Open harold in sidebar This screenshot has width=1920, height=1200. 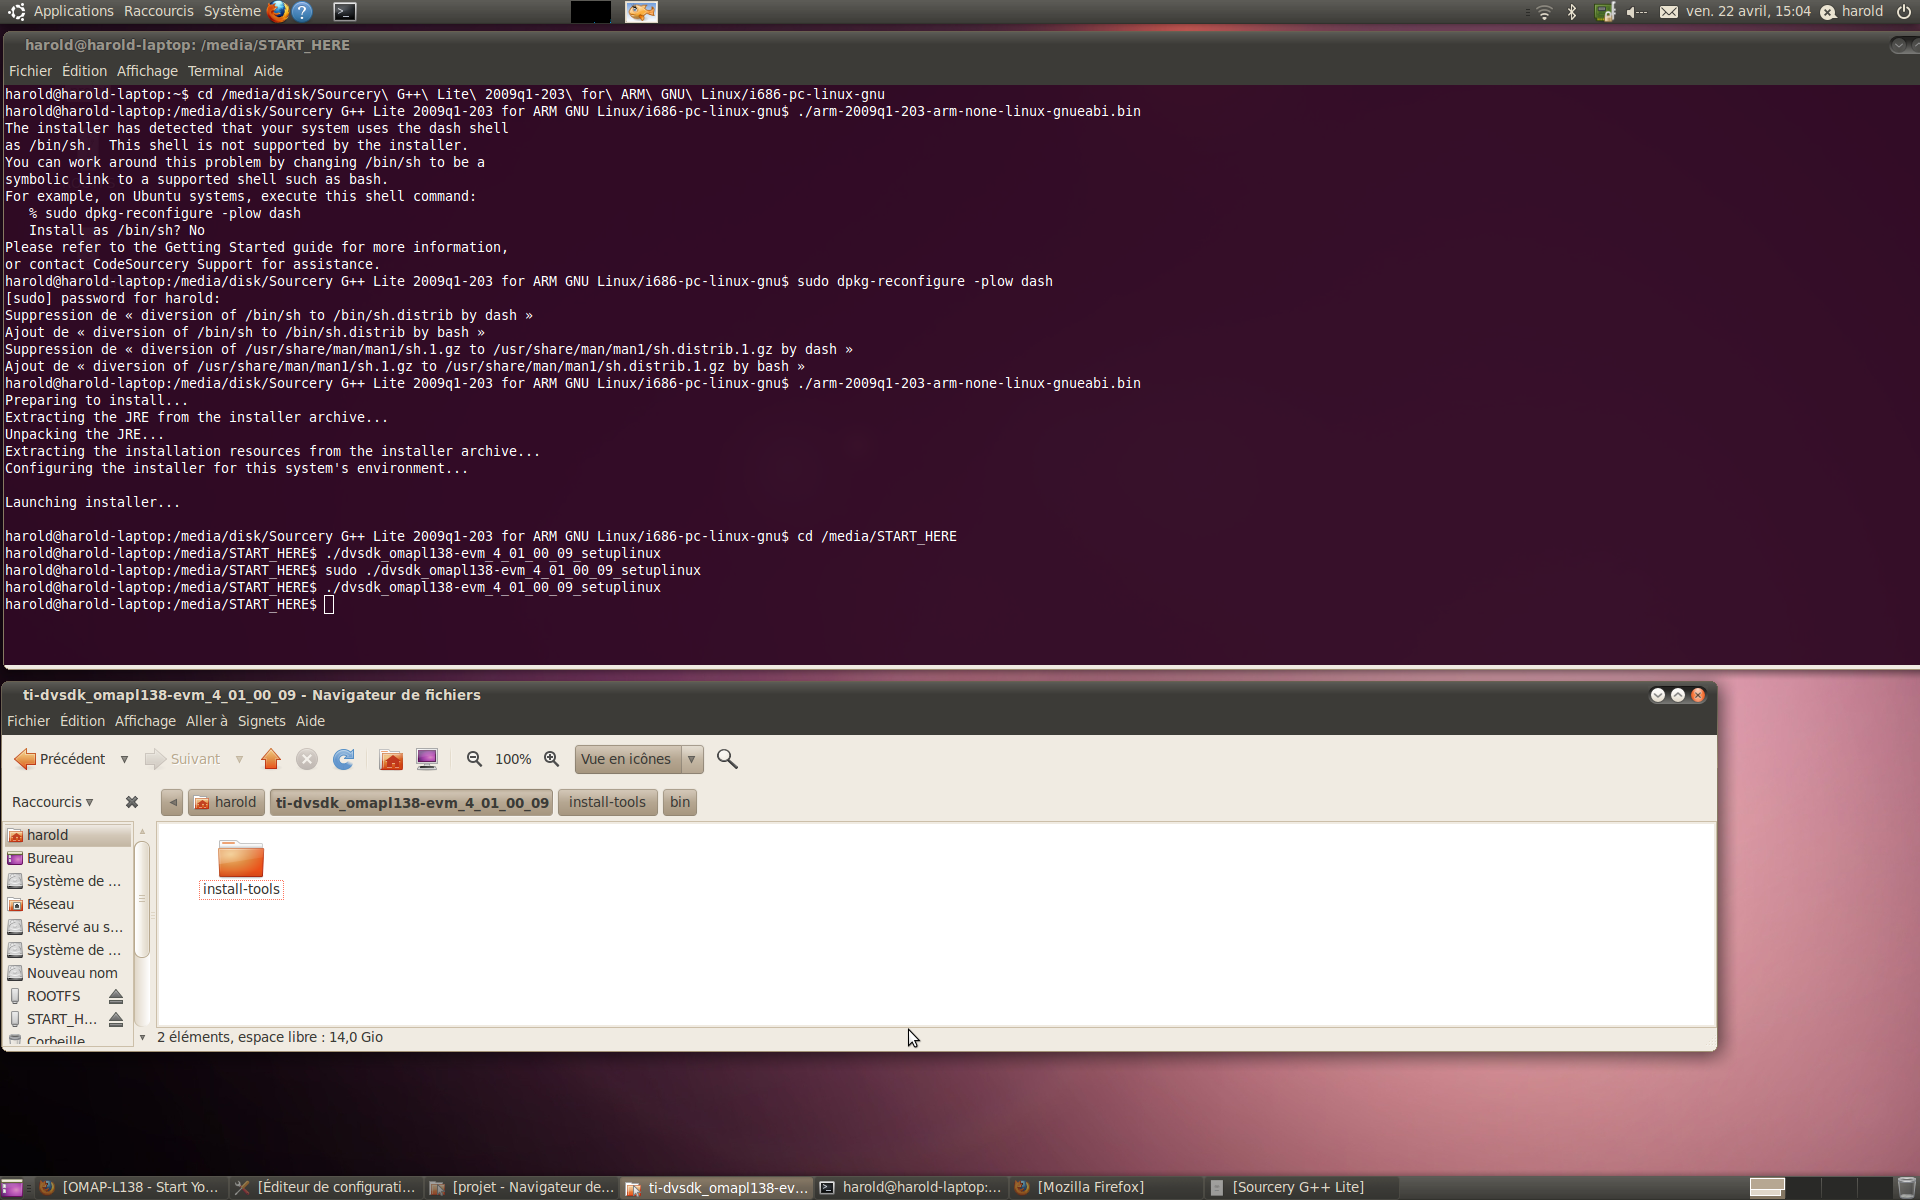click(x=68, y=835)
